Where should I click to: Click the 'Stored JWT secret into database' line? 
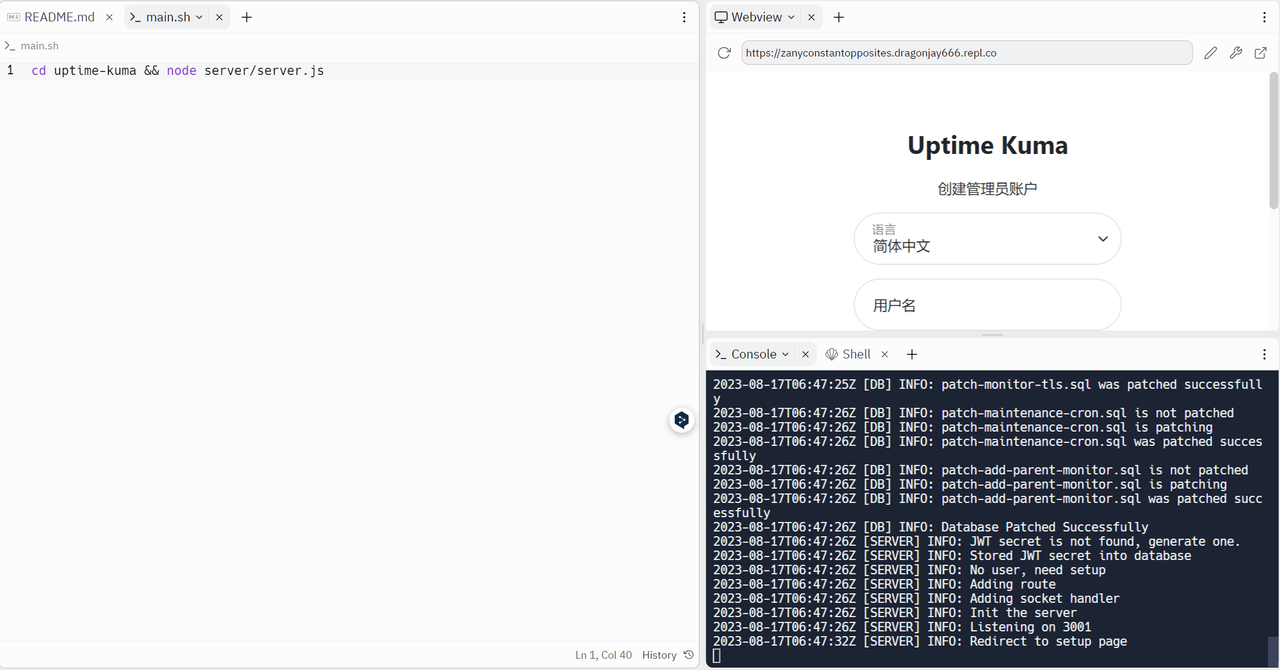coord(952,556)
